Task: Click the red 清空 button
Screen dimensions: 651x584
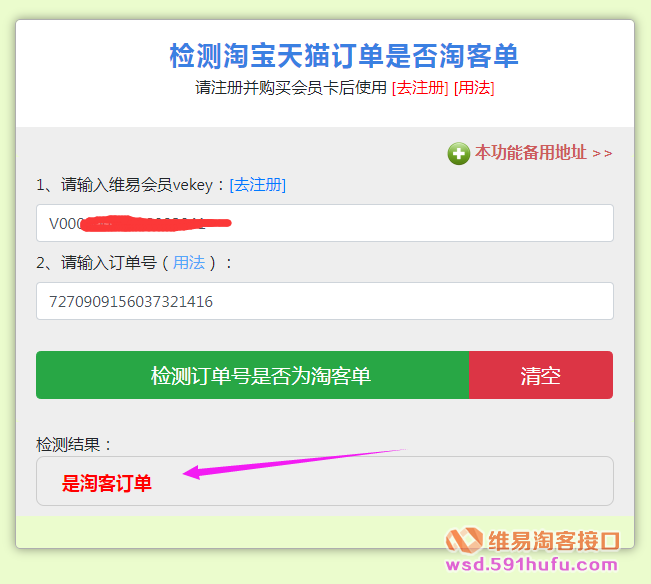Action: click(x=541, y=375)
